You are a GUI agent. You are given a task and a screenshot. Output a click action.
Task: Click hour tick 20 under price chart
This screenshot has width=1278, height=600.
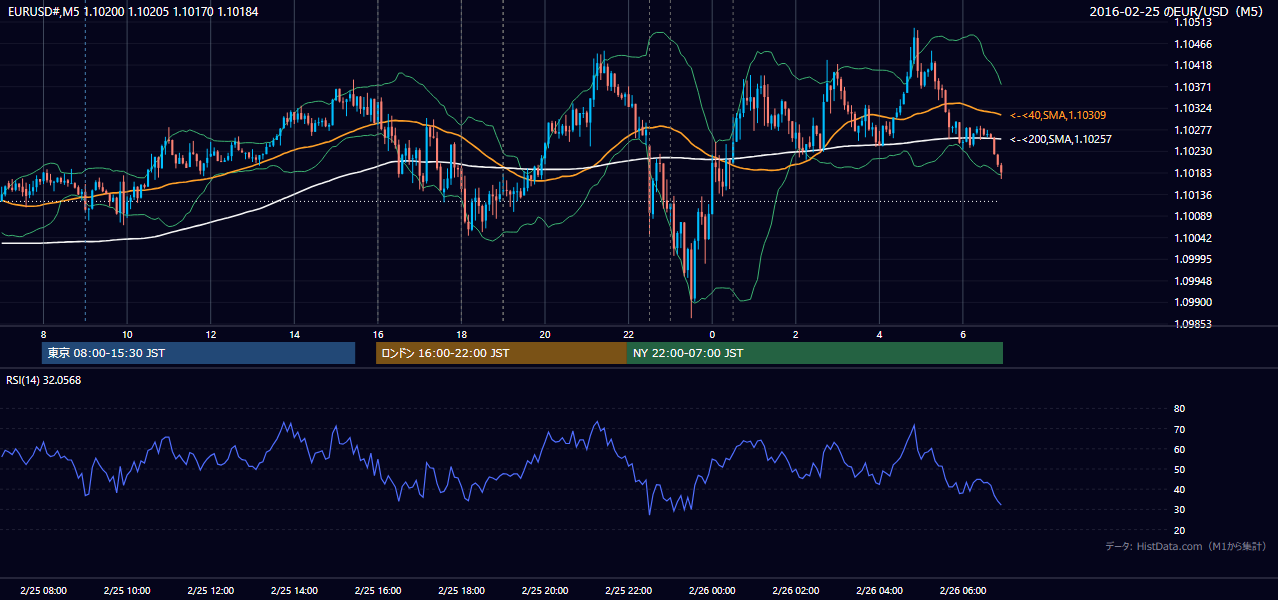[544, 334]
